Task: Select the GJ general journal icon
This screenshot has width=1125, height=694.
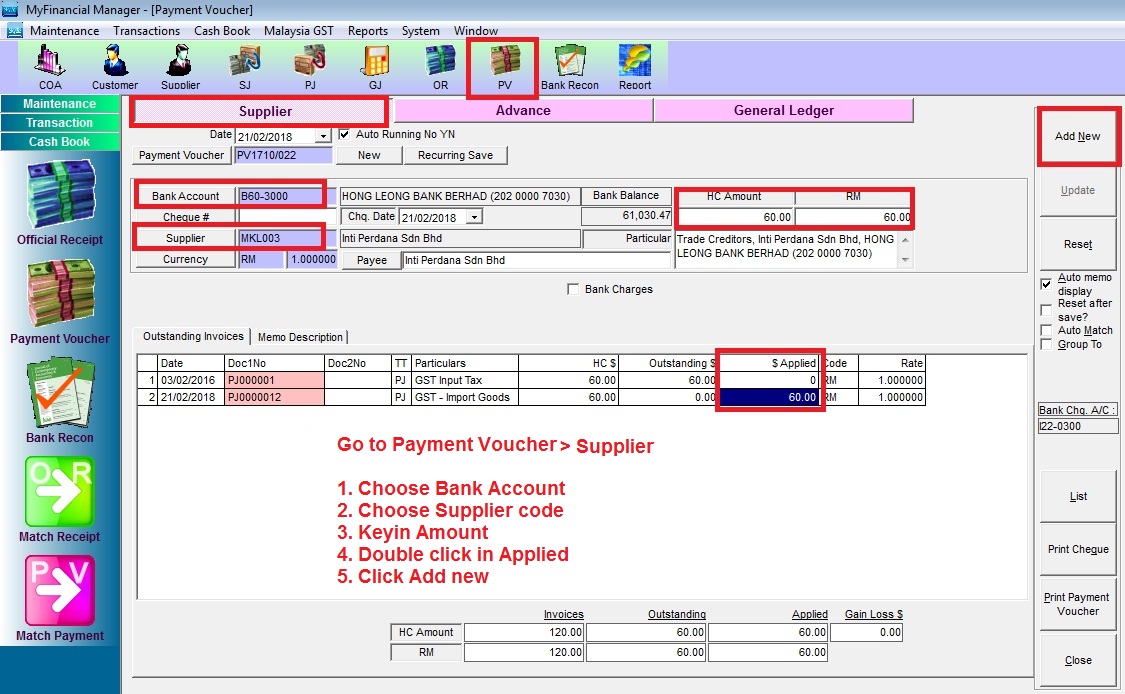Action: click(x=375, y=66)
